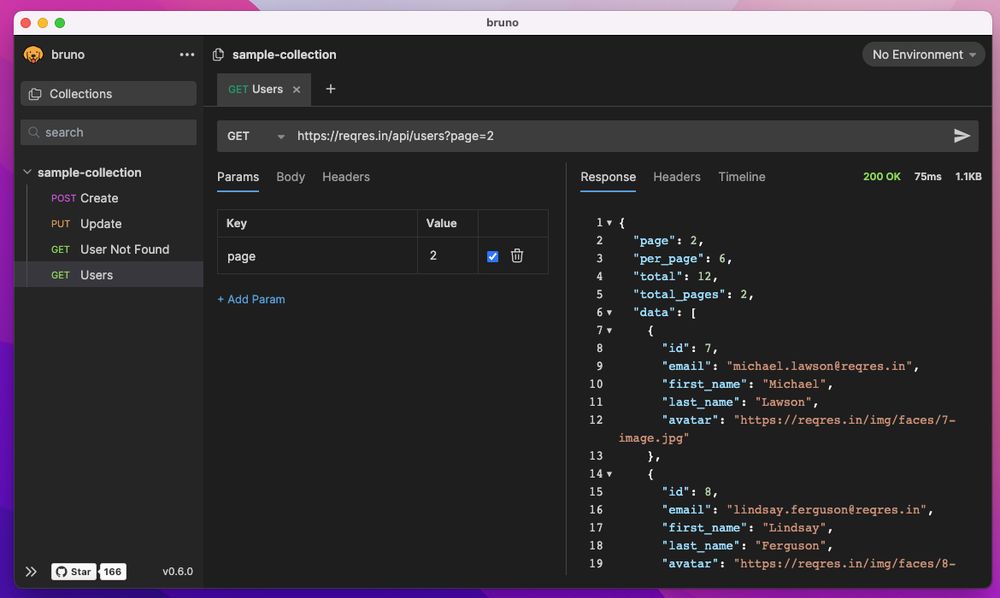Viewport: 1000px width, 598px height.
Task: Open the GET User Not Found request
Action: pyautogui.click(x=109, y=249)
